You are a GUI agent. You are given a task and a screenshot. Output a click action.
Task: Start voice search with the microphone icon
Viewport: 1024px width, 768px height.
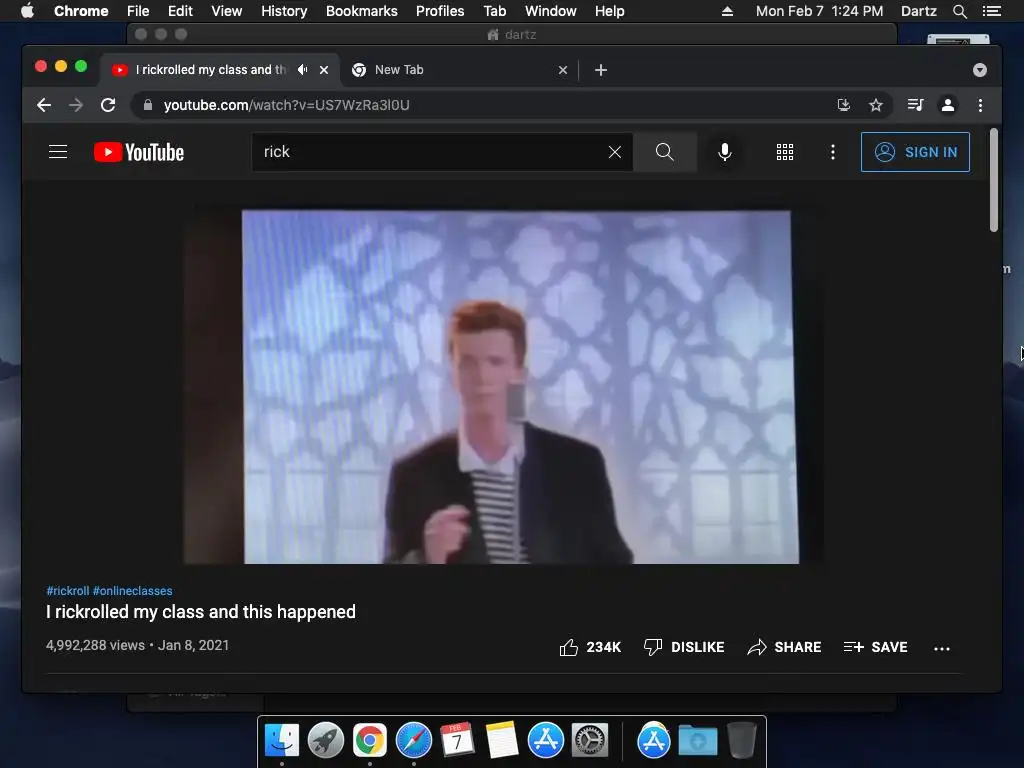click(x=724, y=152)
